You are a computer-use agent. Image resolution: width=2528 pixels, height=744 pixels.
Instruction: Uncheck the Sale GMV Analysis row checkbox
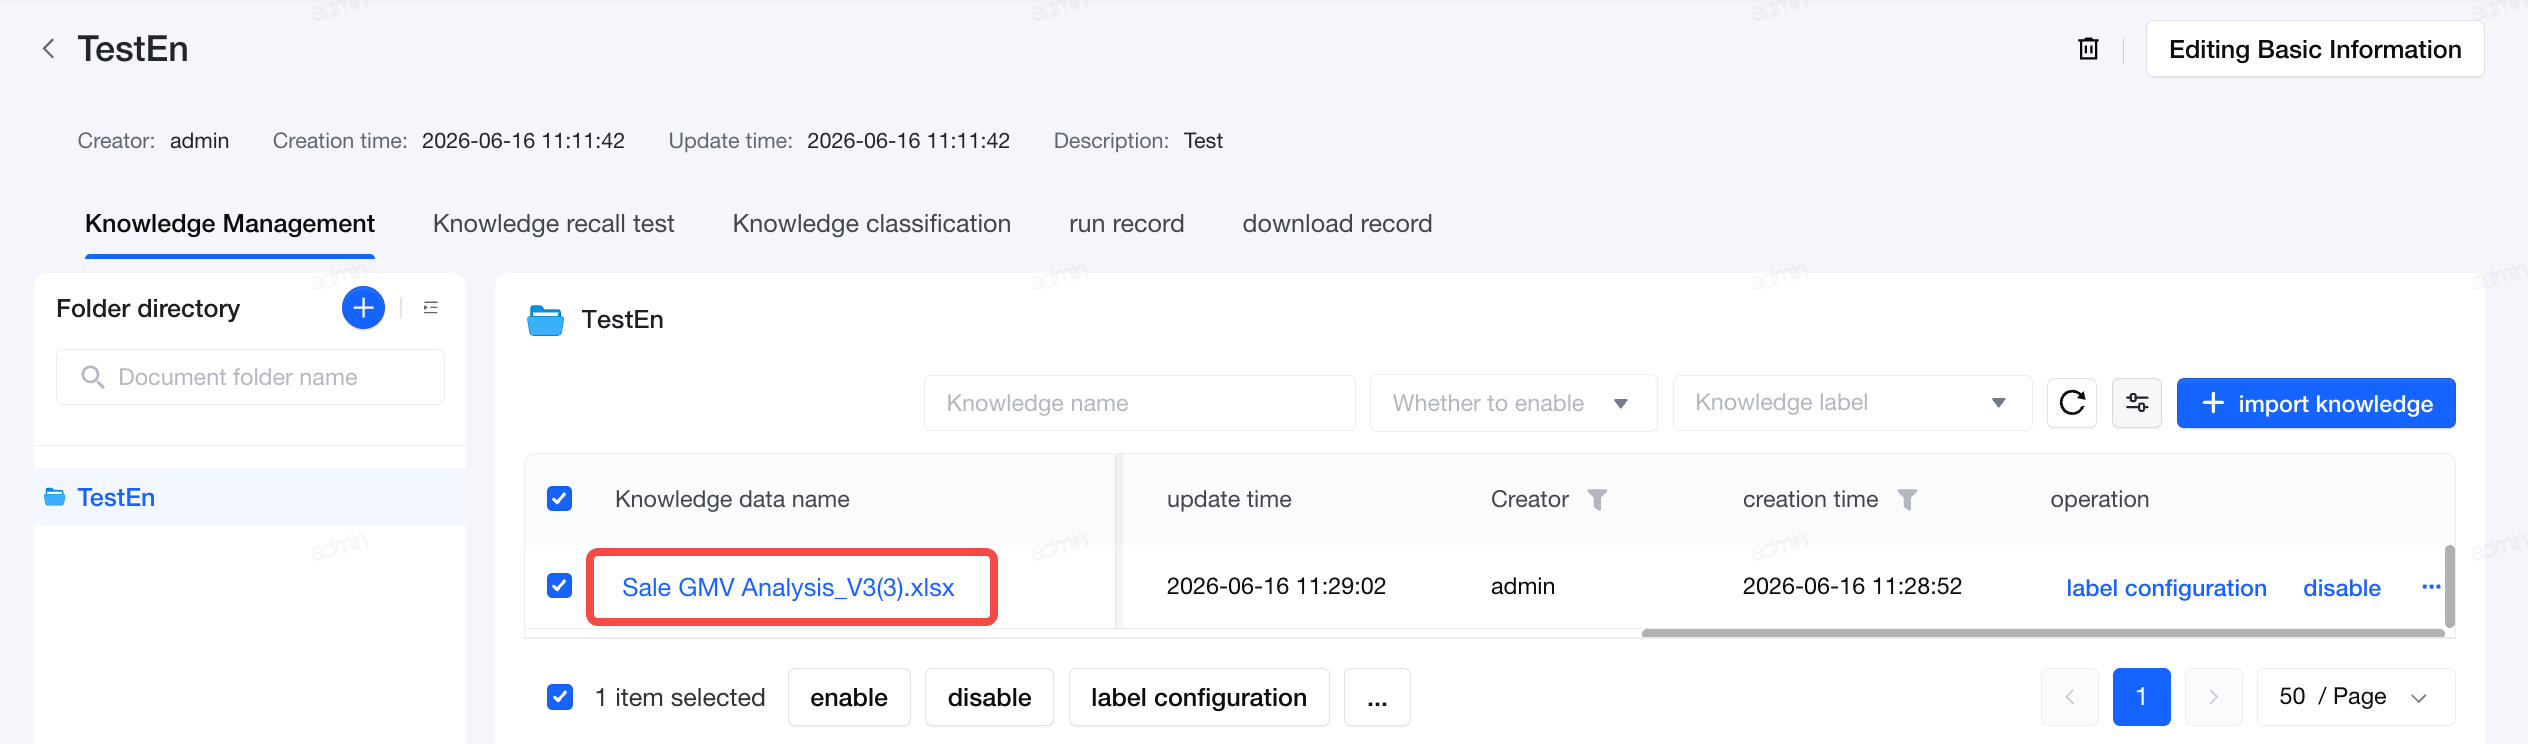[x=560, y=586]
